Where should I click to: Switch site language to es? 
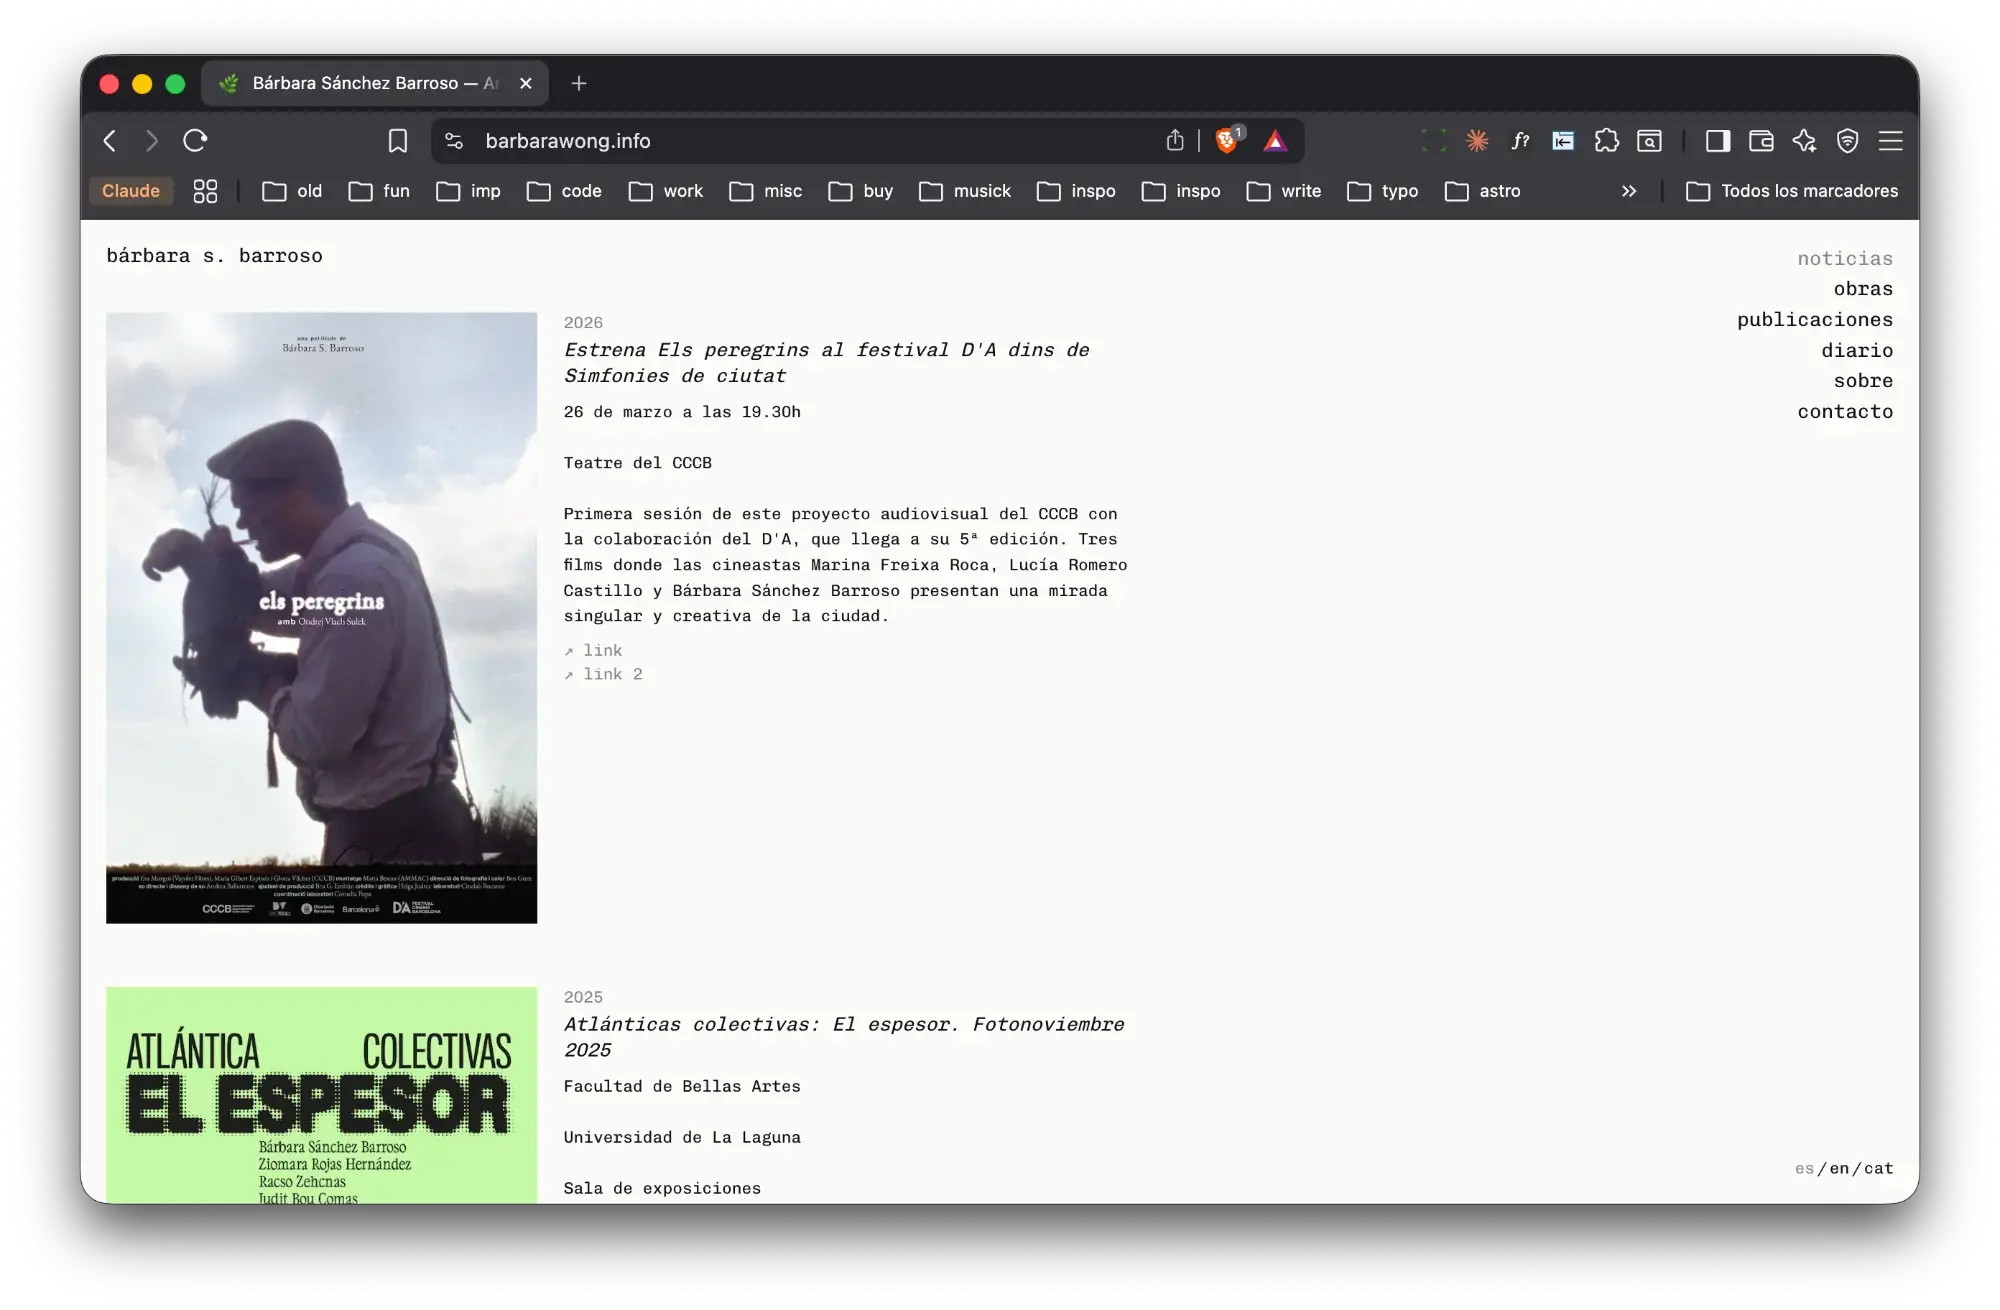click(x=1804, y=1169)
